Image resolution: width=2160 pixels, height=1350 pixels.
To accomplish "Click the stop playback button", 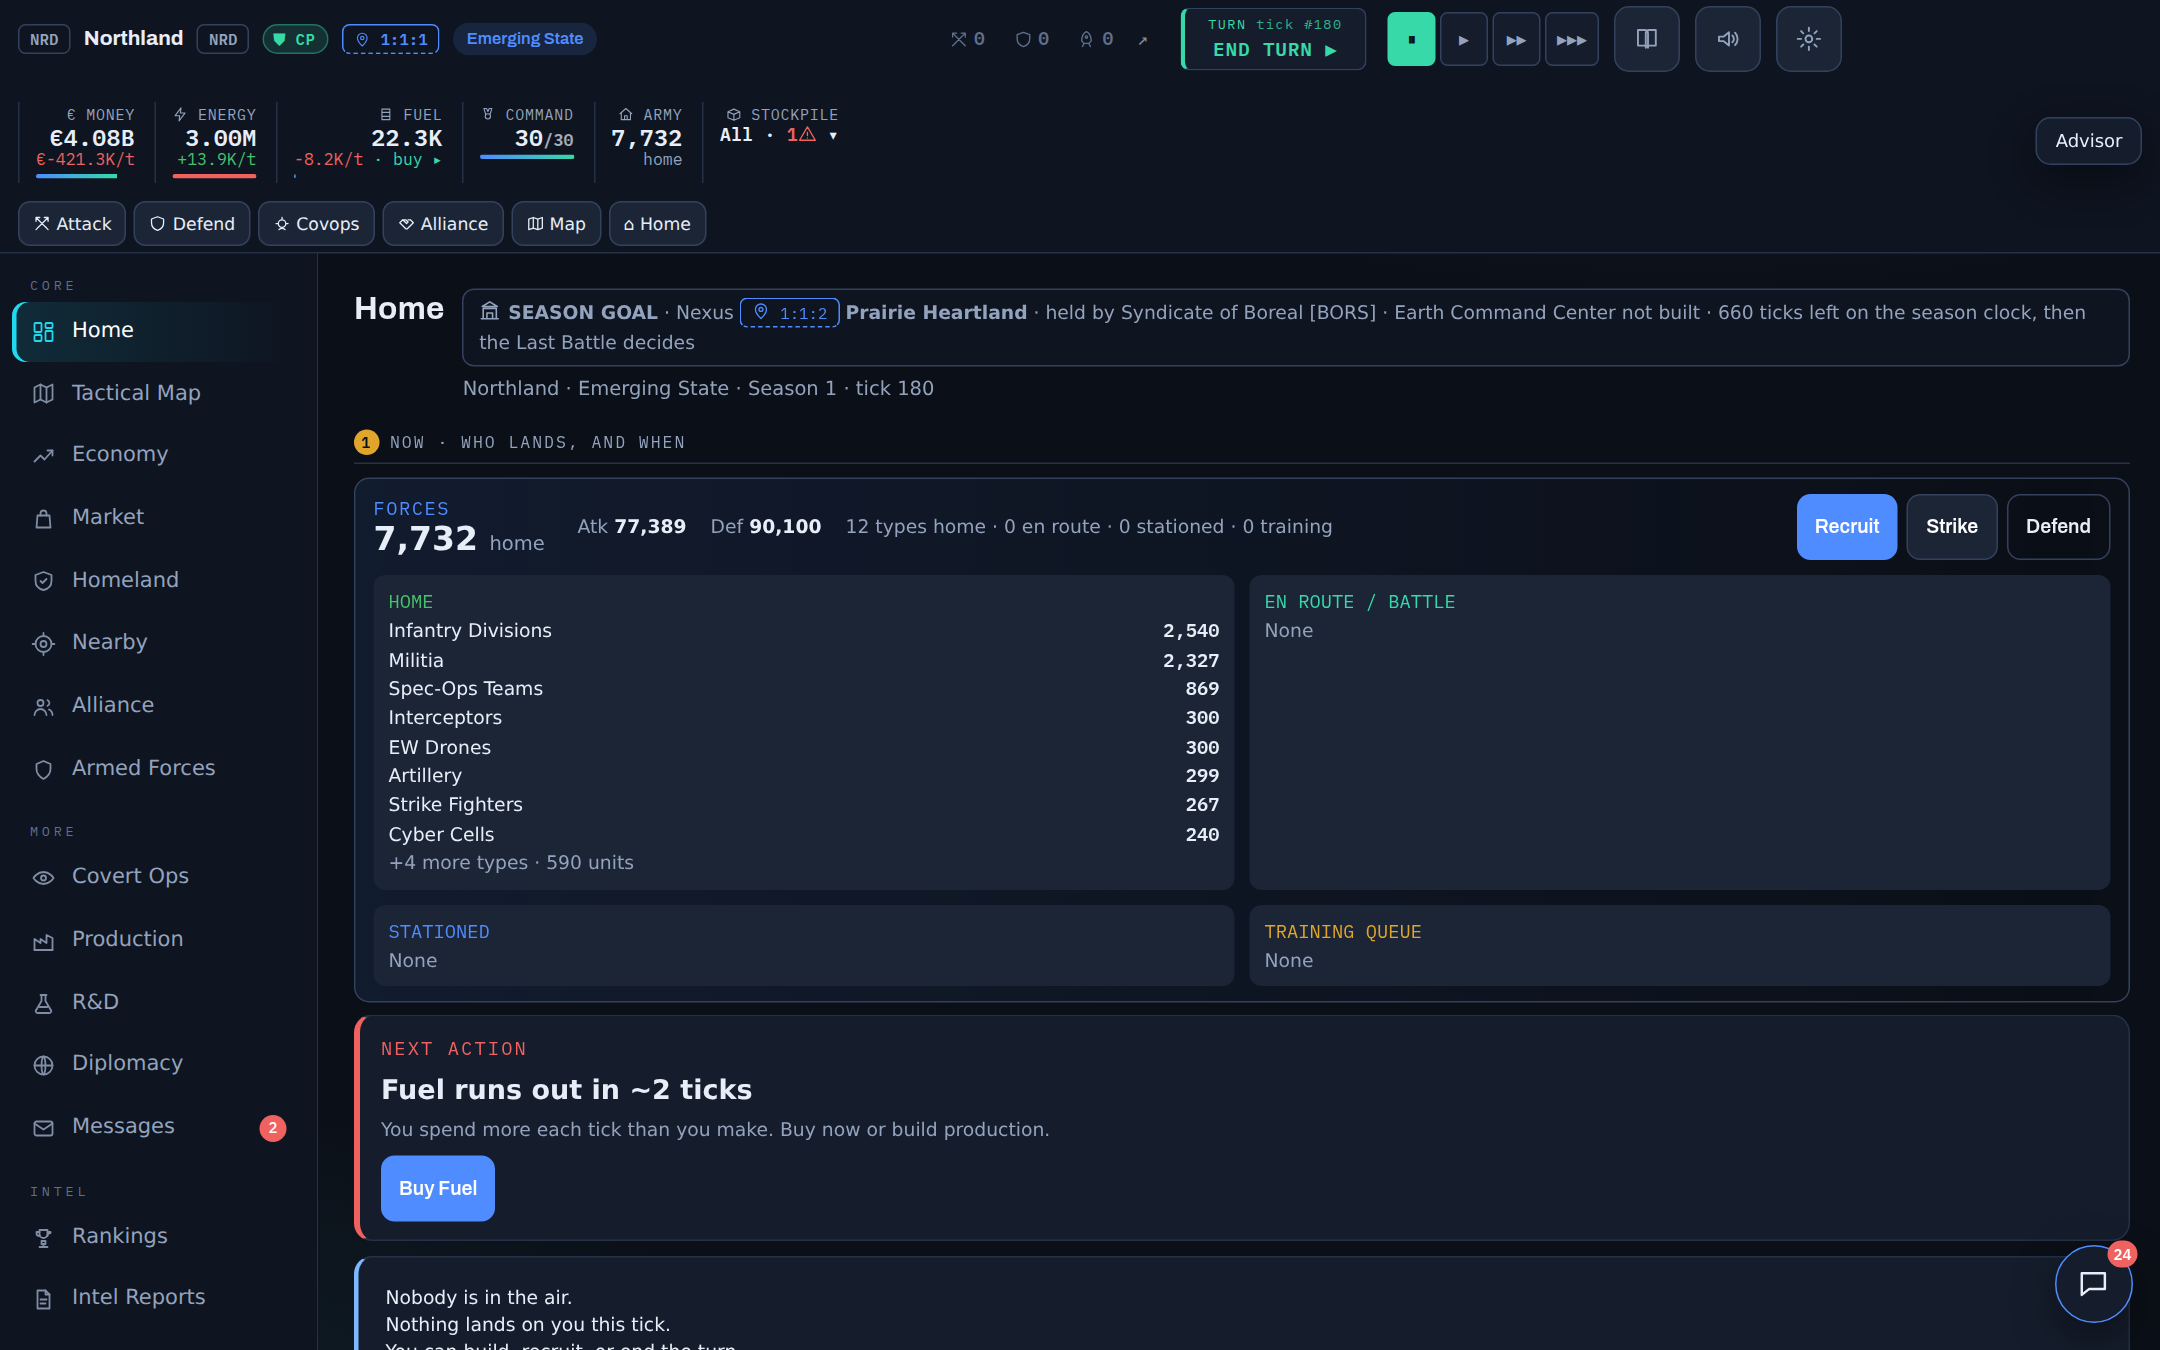I will (1410, 39).
